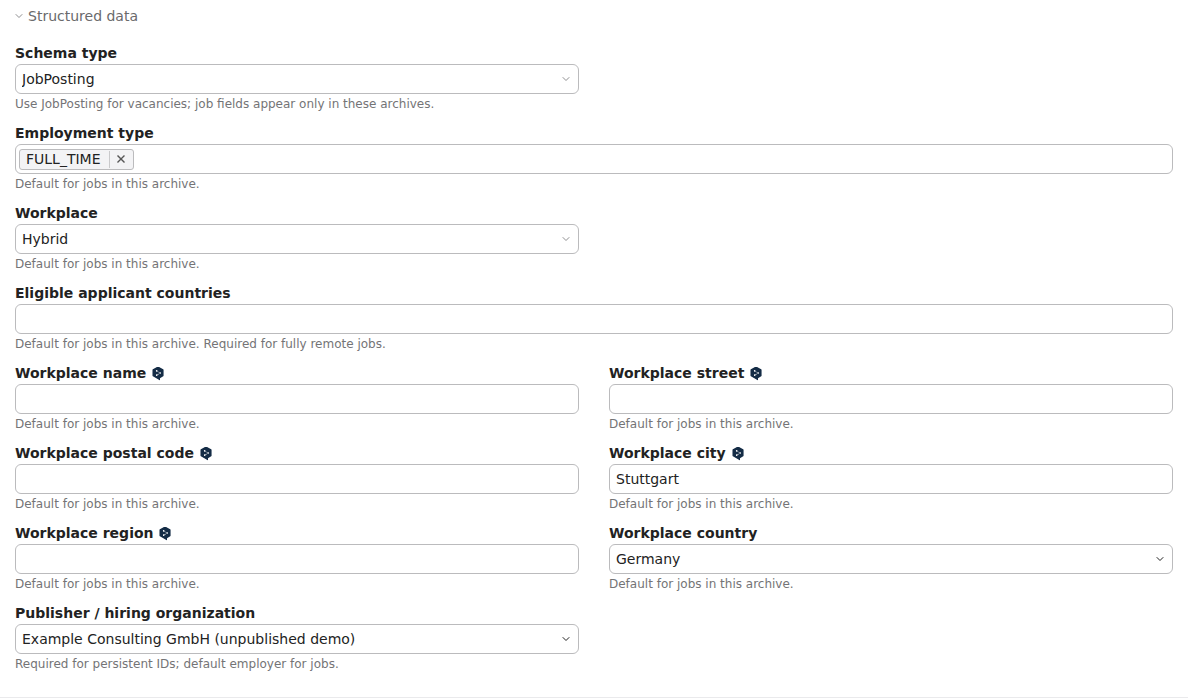The width and height of the screenshot is (1188, 698).
Task: Remove the FULL_TIME employment type tag
Action: coord(120,159)
